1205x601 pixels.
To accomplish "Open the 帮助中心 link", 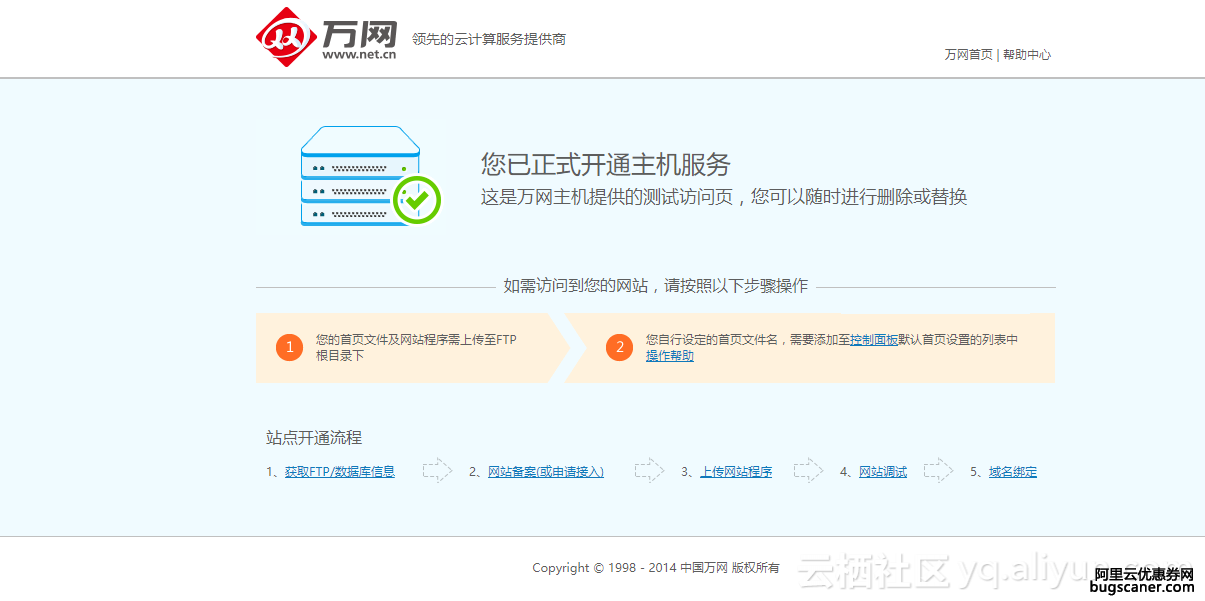I will point(1027,55).
